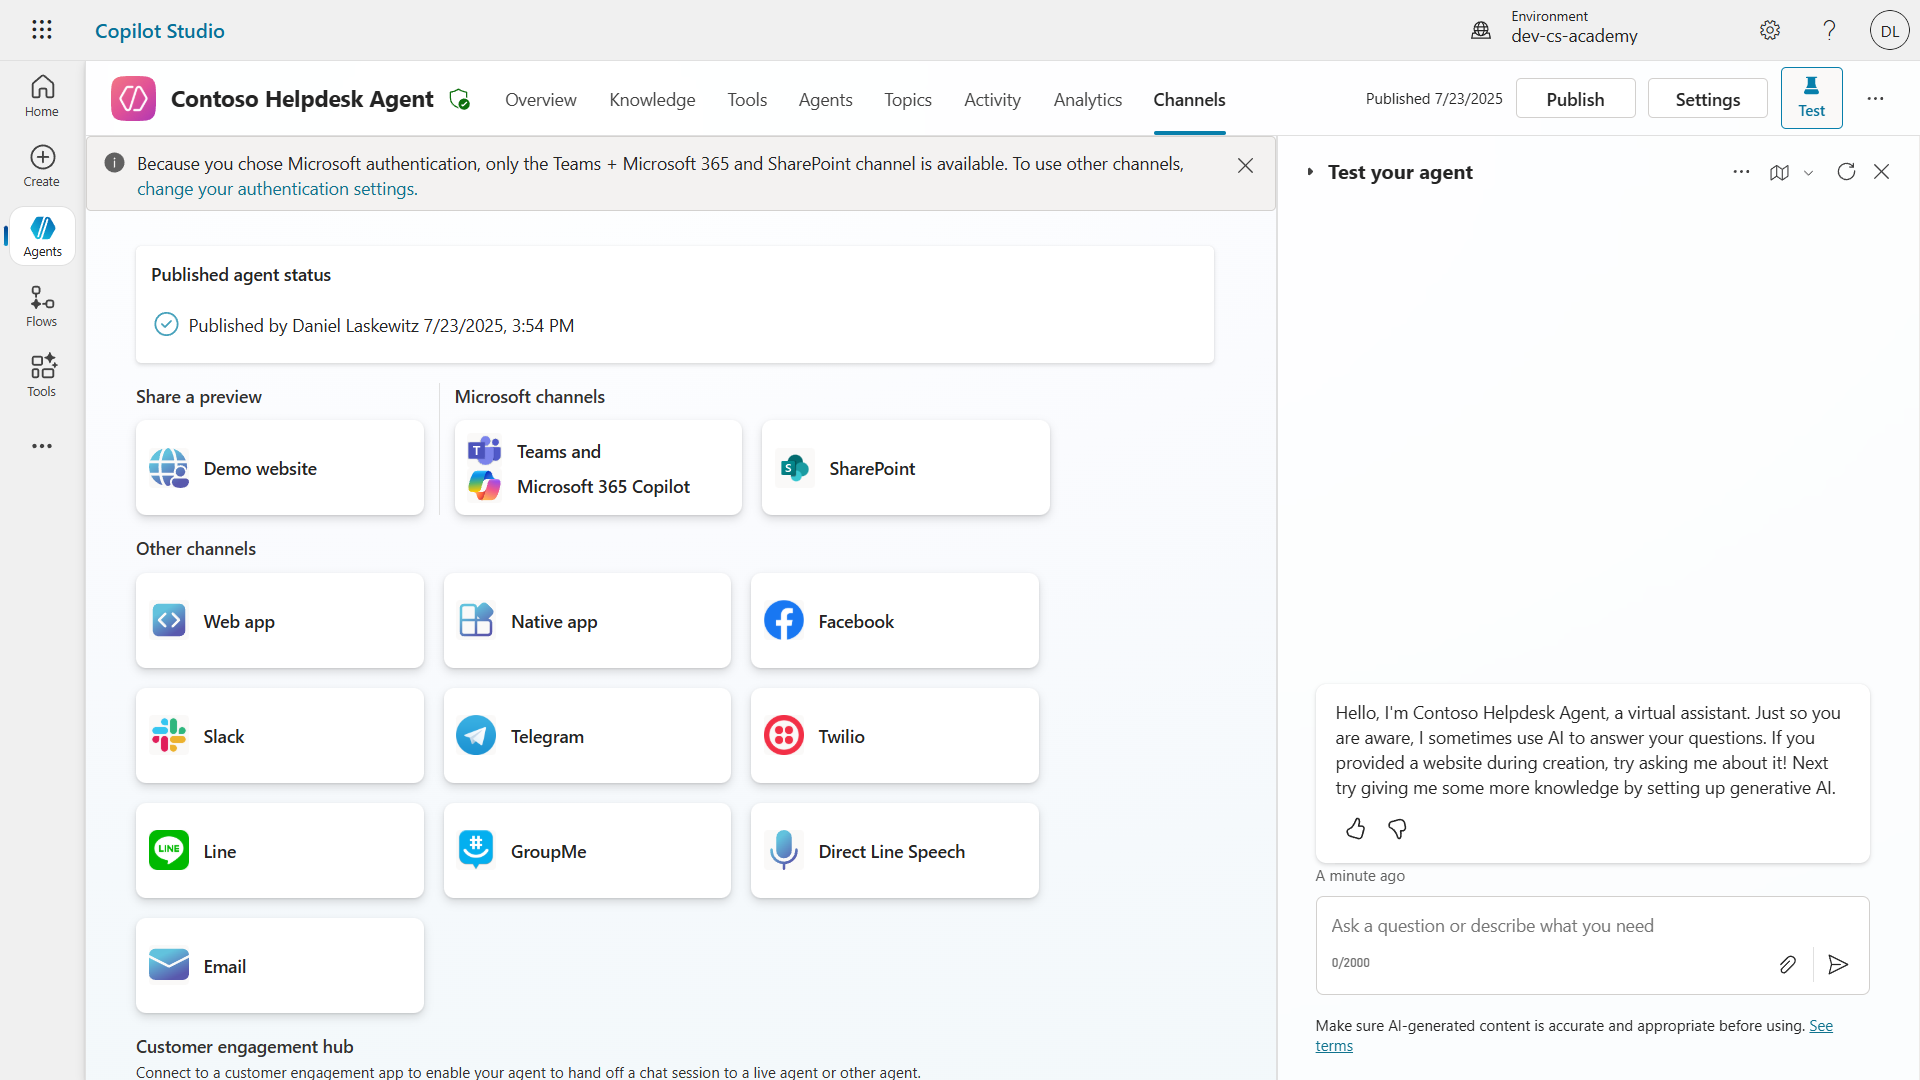Give thumbs down on the agent response
Screen dimensions: 1920x1080
pos(1397,828)
